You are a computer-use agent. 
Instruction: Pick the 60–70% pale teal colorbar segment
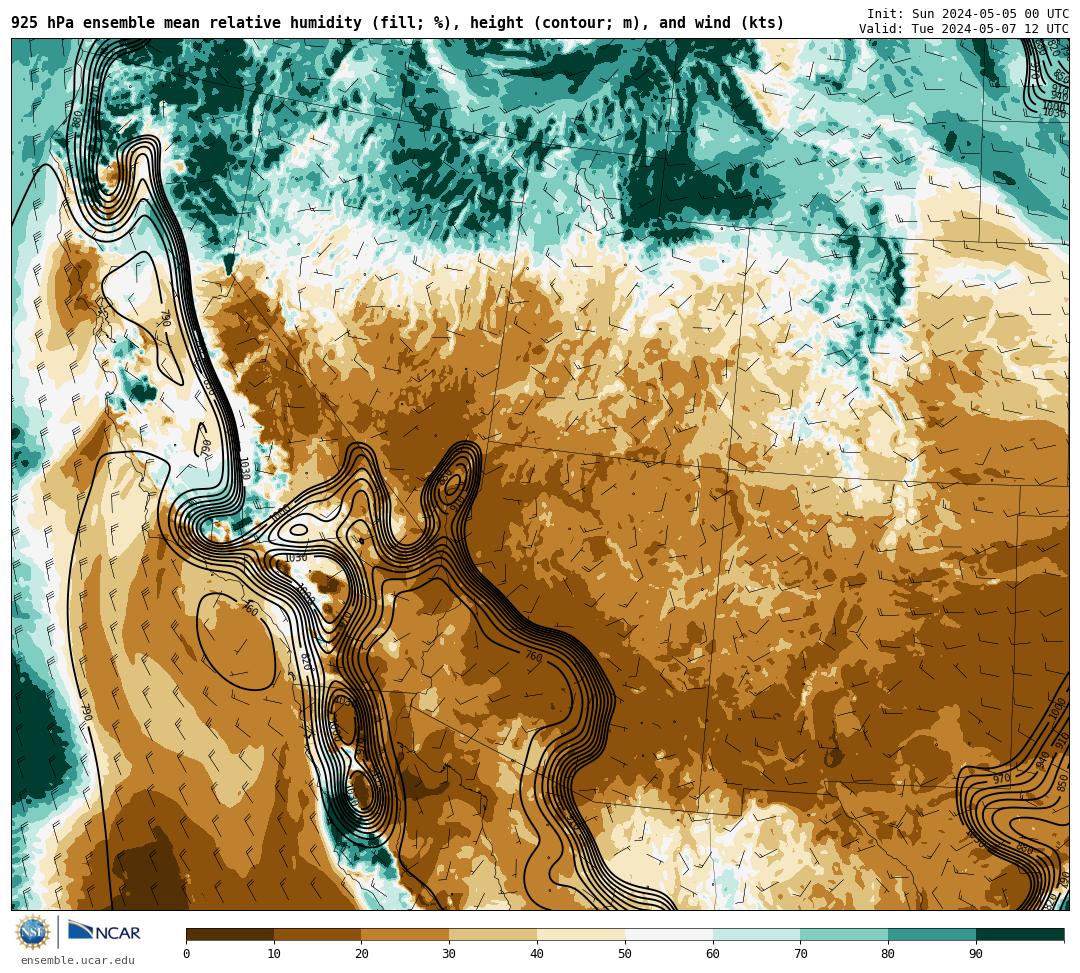click(757, 934)
